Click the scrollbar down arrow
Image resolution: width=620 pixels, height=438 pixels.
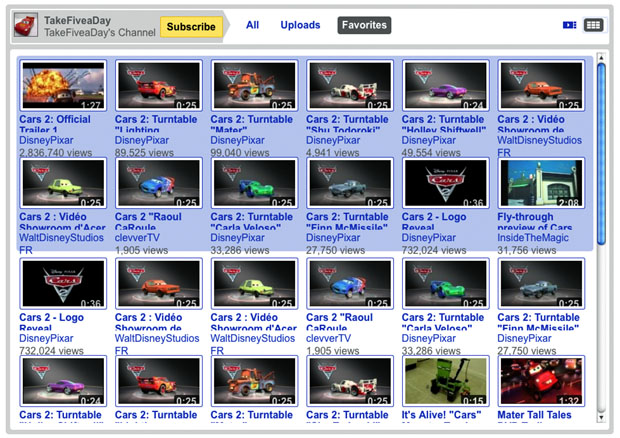tap(601, 417)
